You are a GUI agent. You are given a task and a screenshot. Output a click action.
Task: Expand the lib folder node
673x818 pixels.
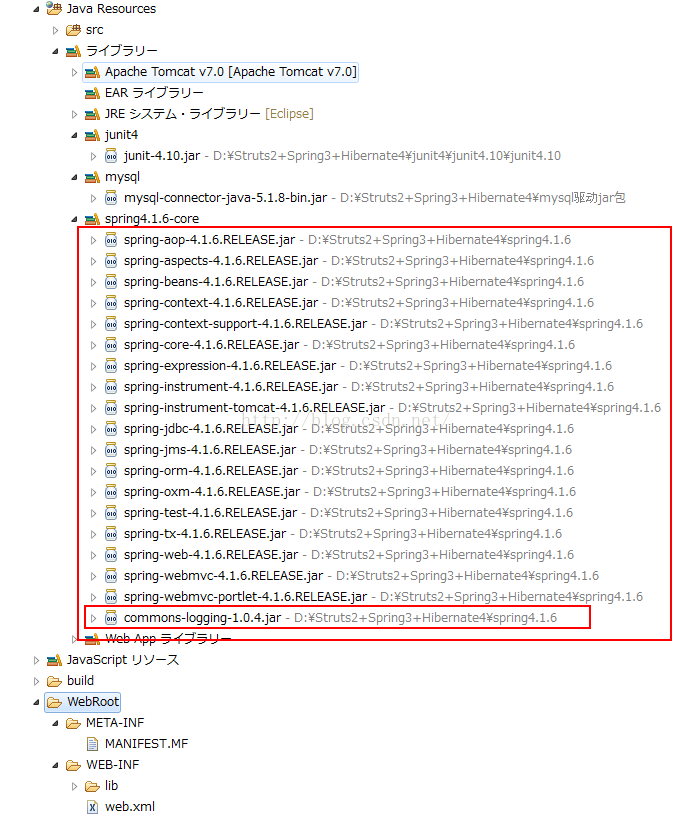(x=74, y=786)
